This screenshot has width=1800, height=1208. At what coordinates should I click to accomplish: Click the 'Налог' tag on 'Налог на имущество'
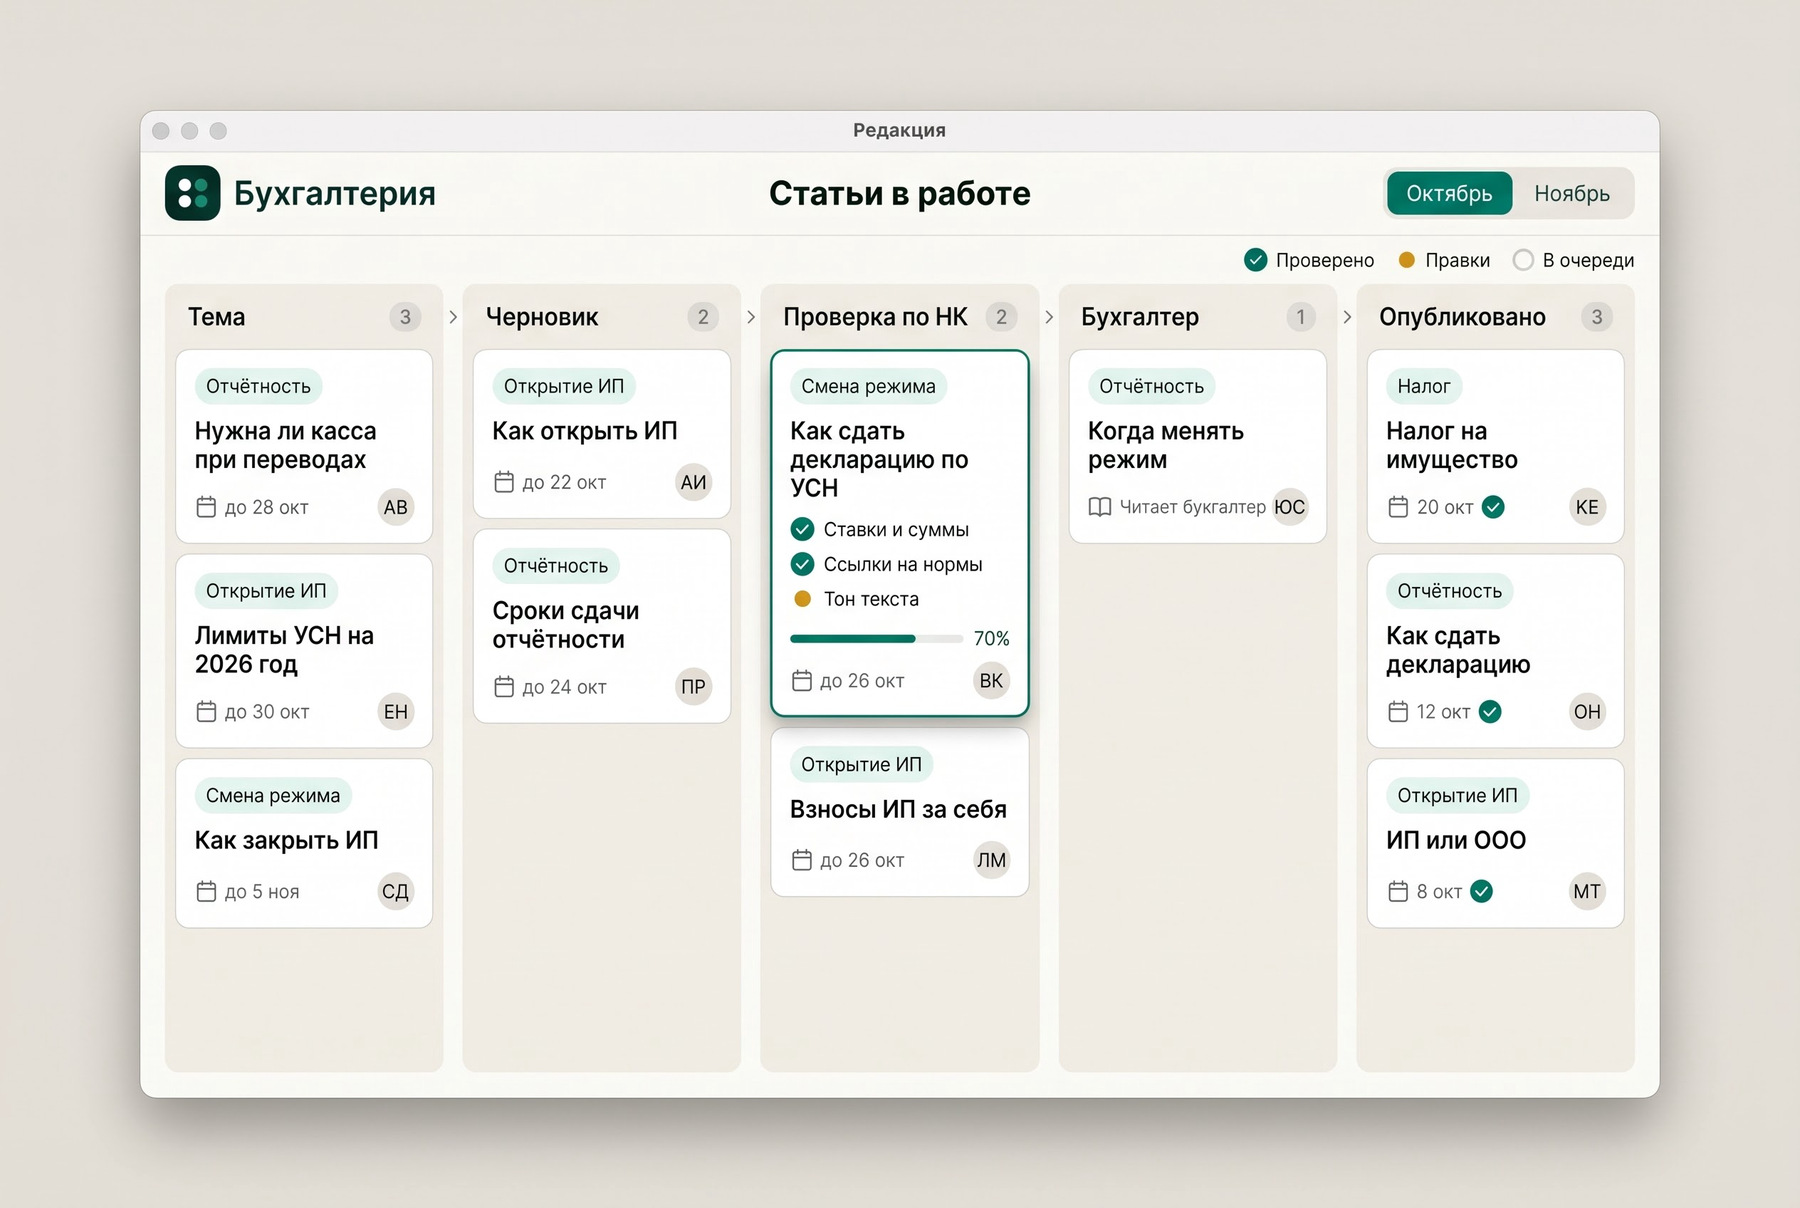coord(1424,386)
